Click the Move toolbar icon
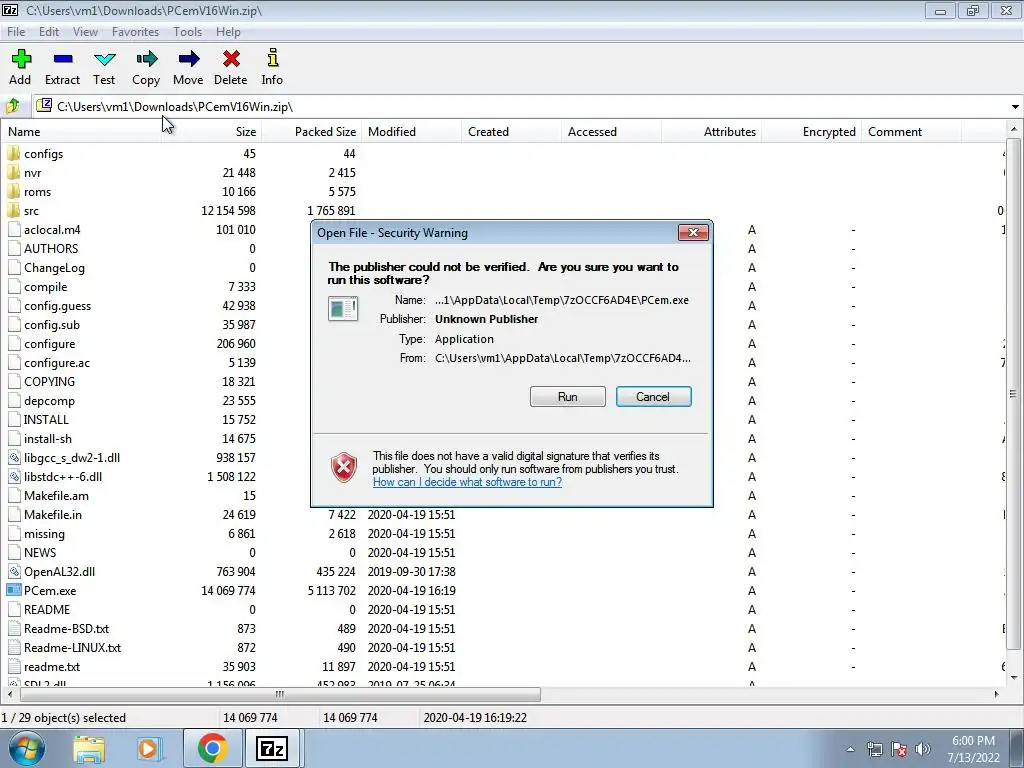 pos(188,67)
